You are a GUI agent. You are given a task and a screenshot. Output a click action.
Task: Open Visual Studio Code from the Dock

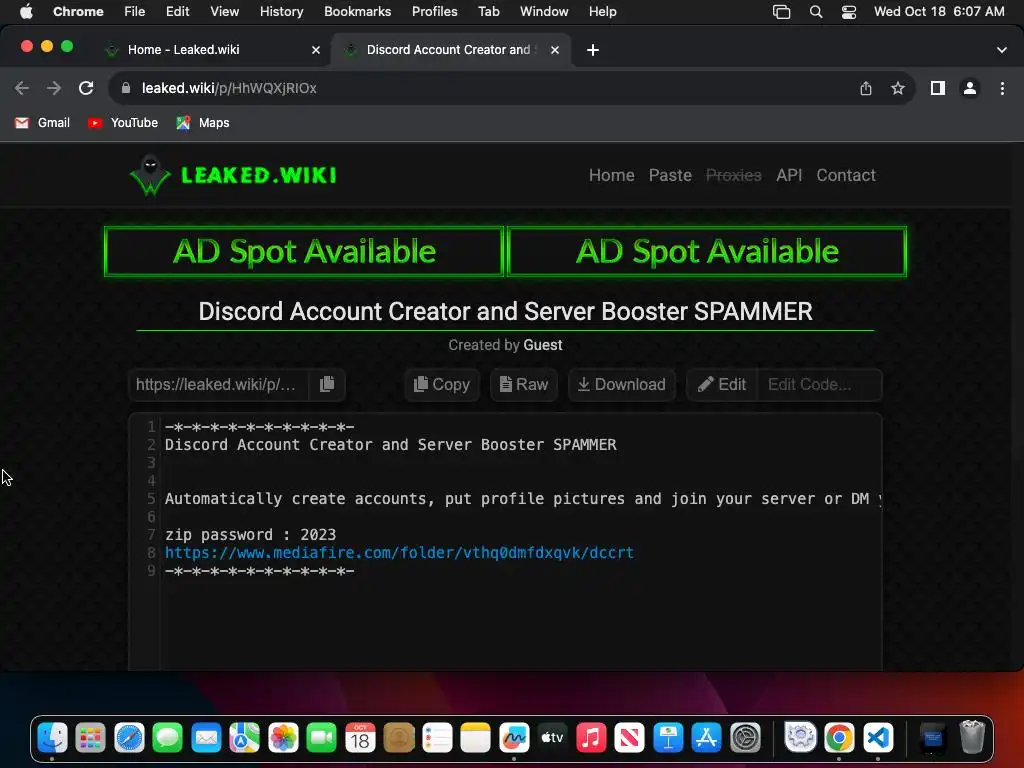[x=878, y=739]
